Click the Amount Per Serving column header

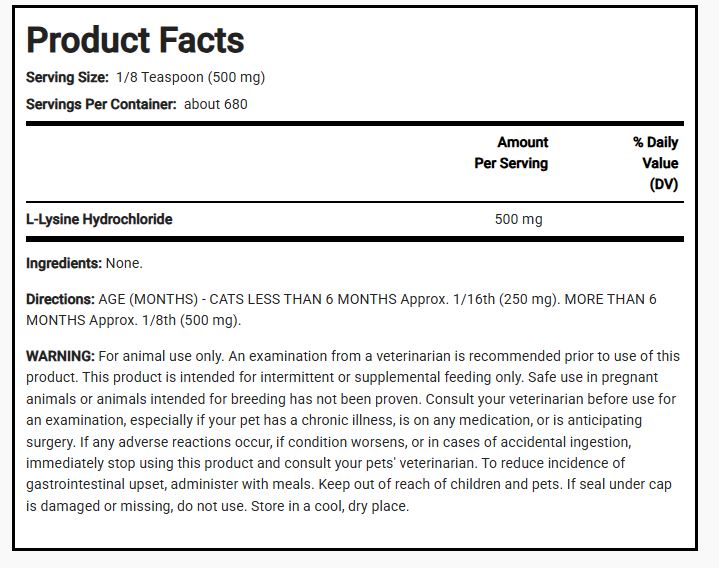pos(511,153)
